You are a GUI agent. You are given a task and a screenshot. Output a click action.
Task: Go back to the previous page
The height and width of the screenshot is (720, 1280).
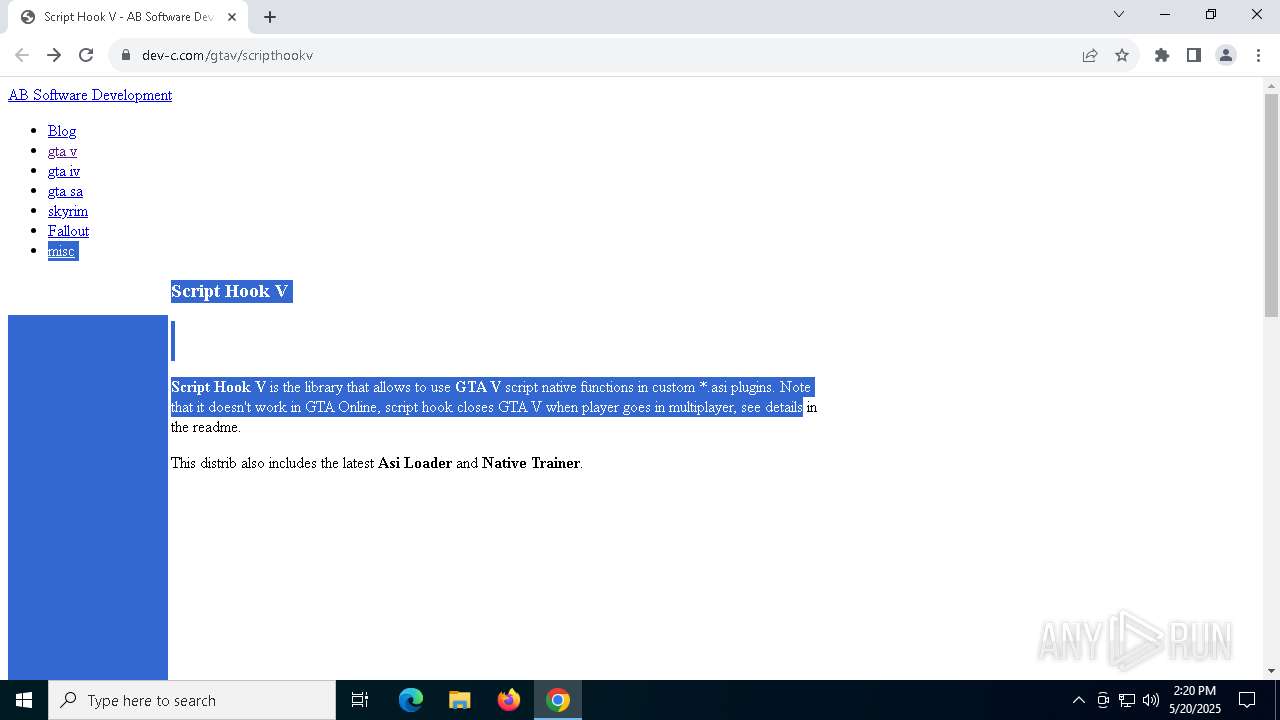[x=22, y=55]
